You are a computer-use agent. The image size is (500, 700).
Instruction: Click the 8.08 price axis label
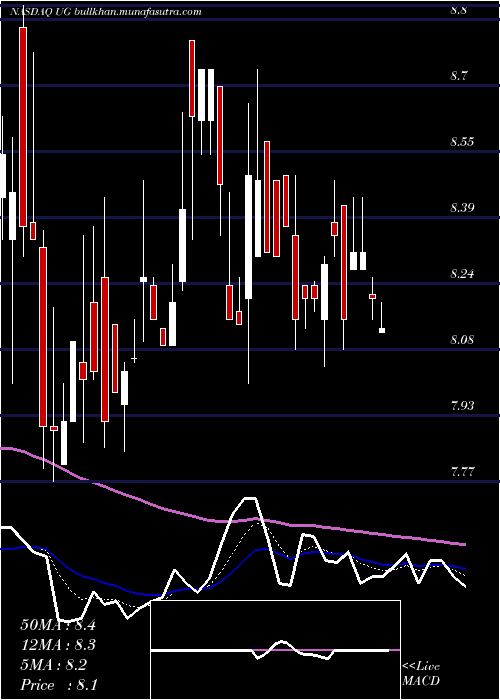point(462,340)
